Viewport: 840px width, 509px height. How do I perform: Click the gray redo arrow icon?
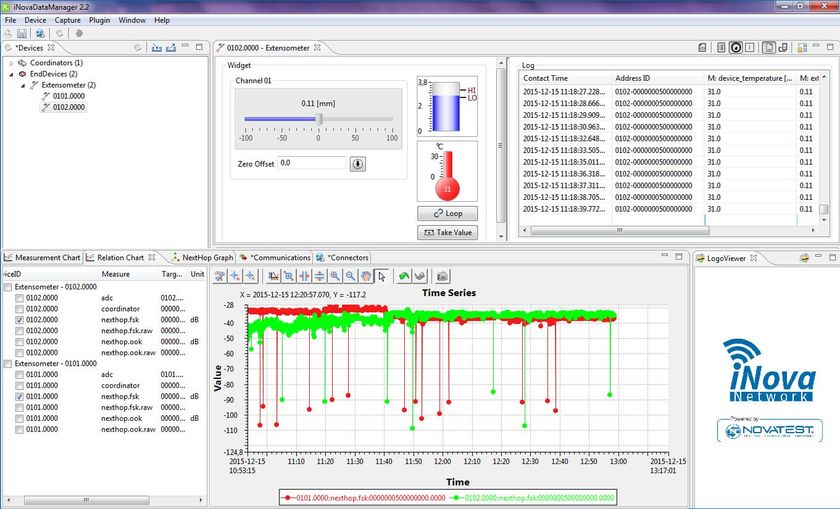click(x=419, y=276)
